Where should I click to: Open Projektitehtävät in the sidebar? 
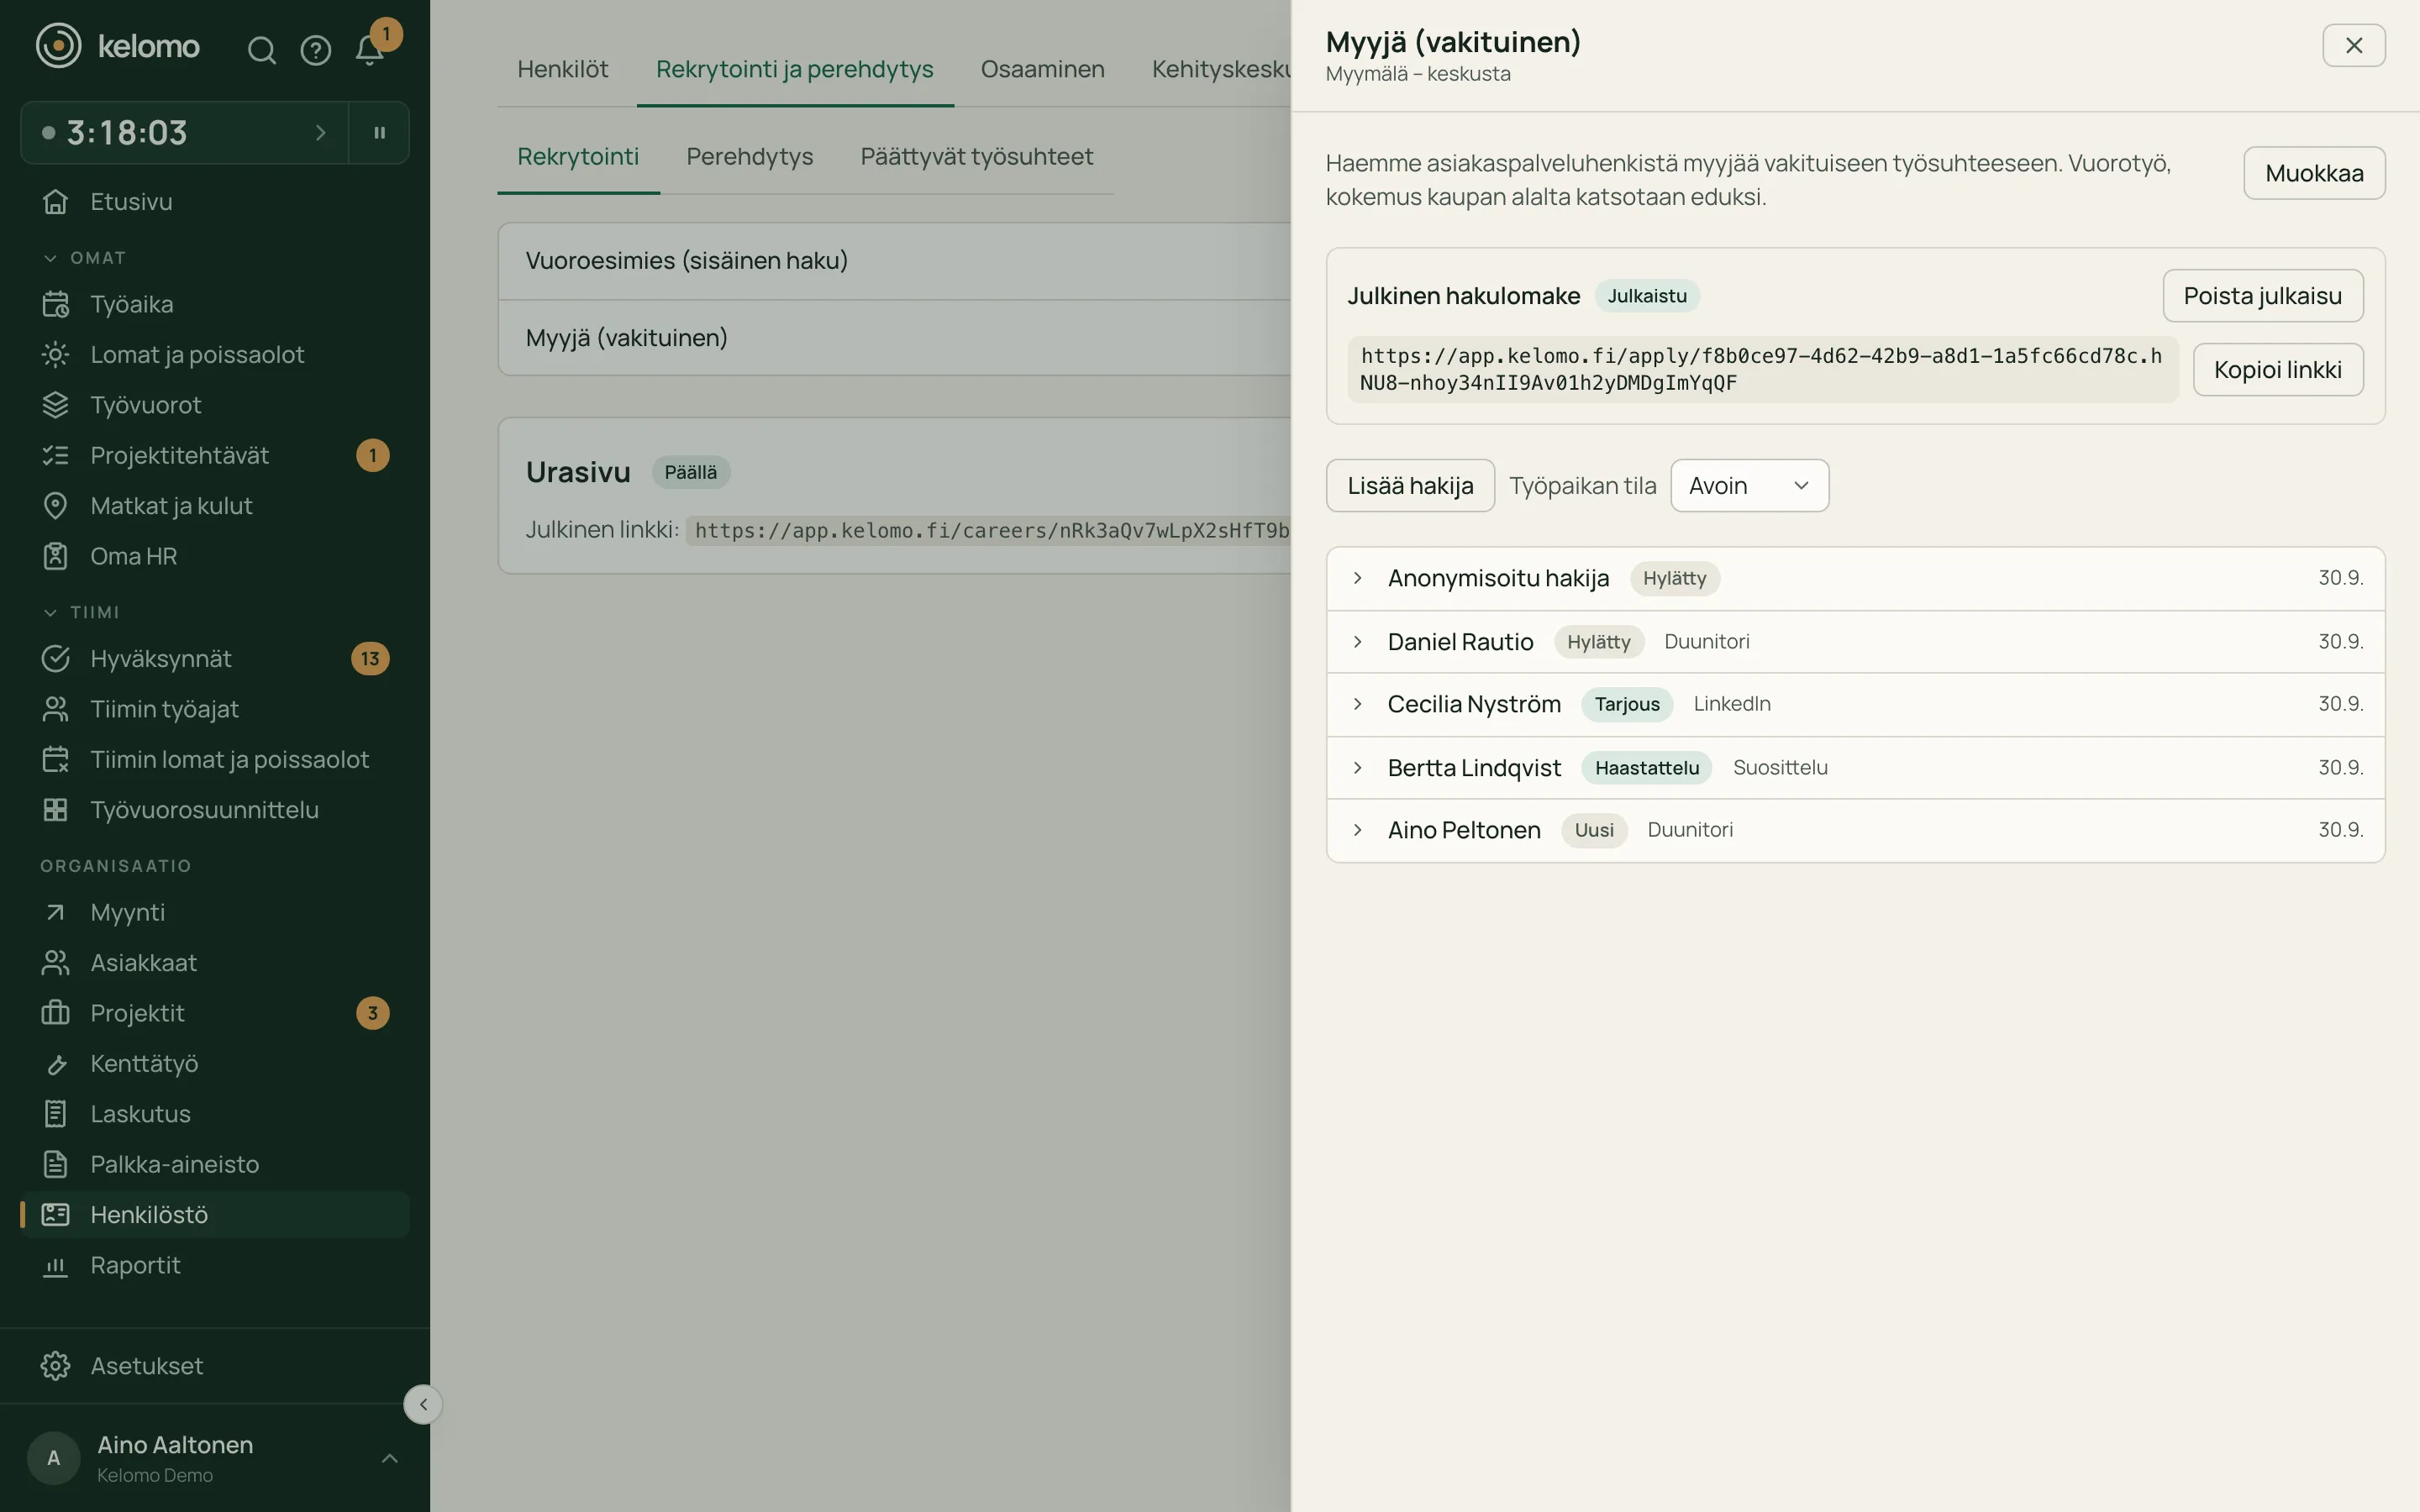[215, 455]
